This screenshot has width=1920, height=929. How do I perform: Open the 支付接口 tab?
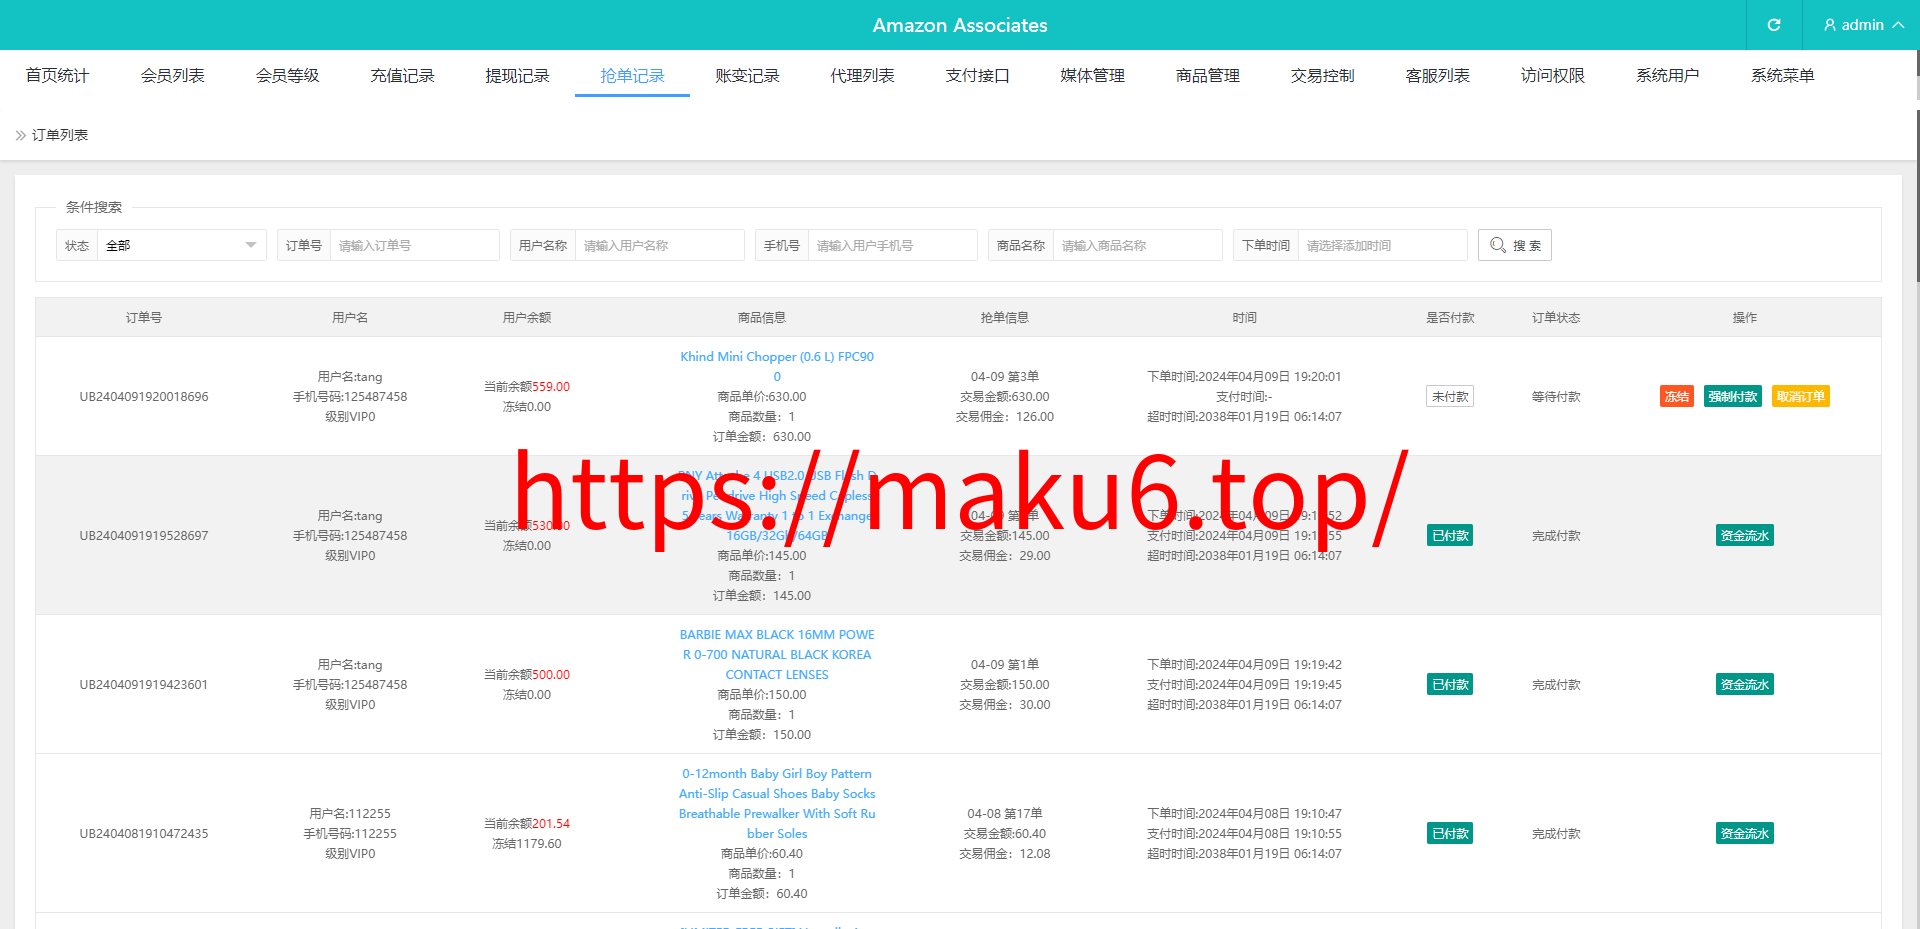pos(977,75)
